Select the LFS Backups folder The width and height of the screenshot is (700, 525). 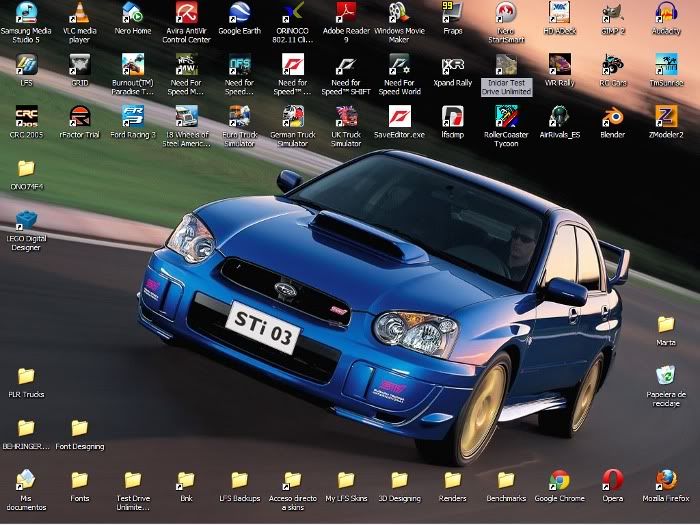[239, 480]
